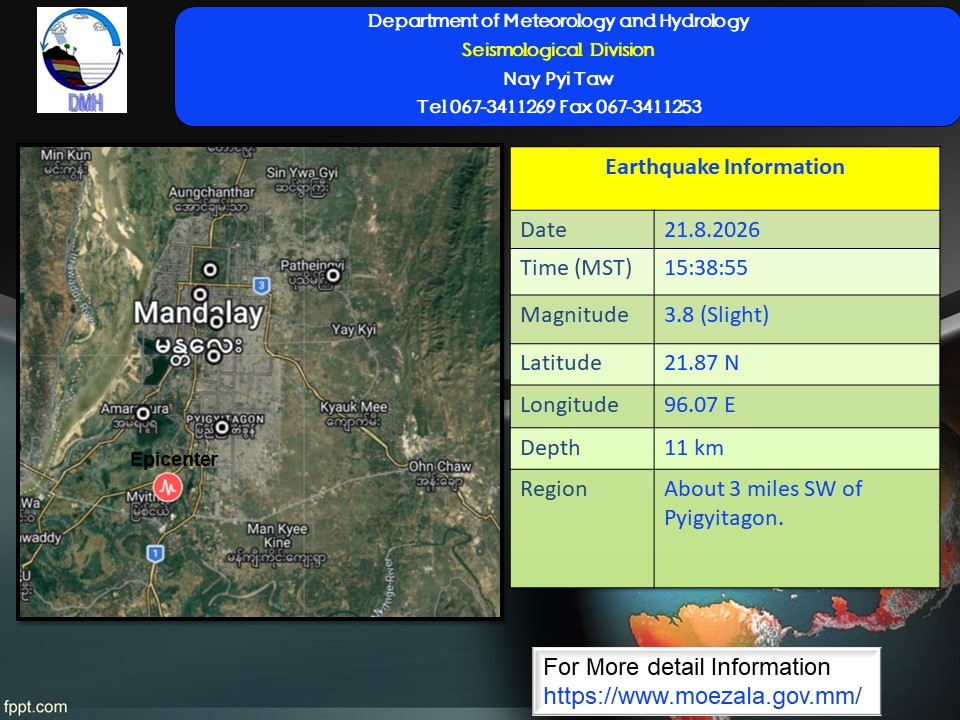Click the Pyigyitagon location marker
The image size is (960, 720).
click(x=222, y=427)
